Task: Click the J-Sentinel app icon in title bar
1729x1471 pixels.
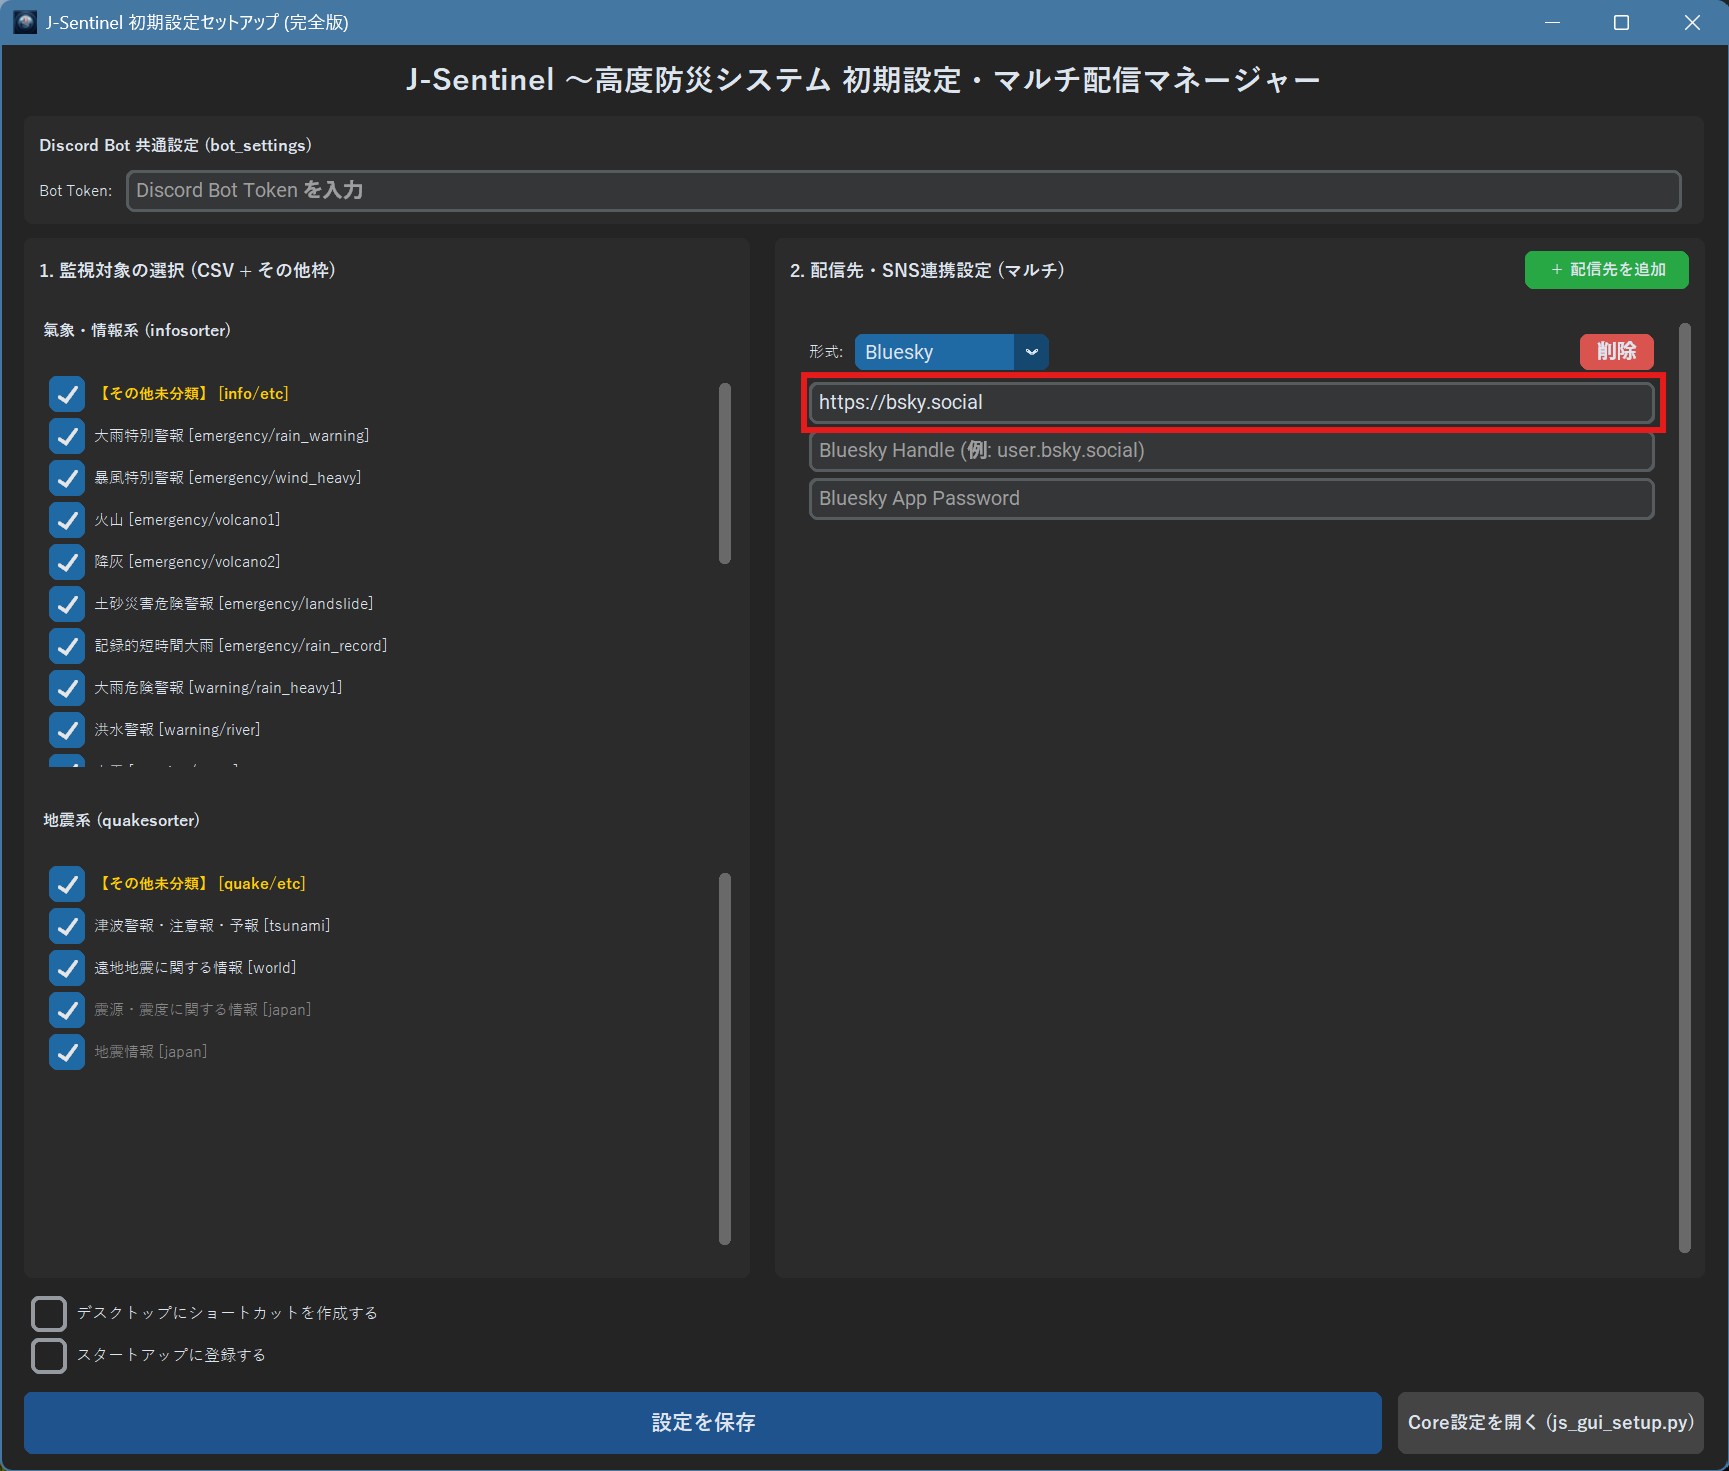Action: click(25, 22)
